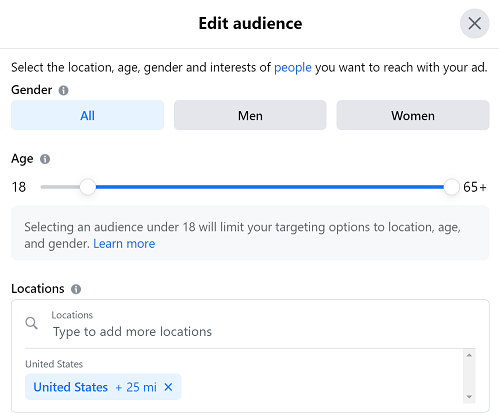Viewport: 499px width, 413px height.
Task: Open the Learn more link
Action: pos(124,244)
